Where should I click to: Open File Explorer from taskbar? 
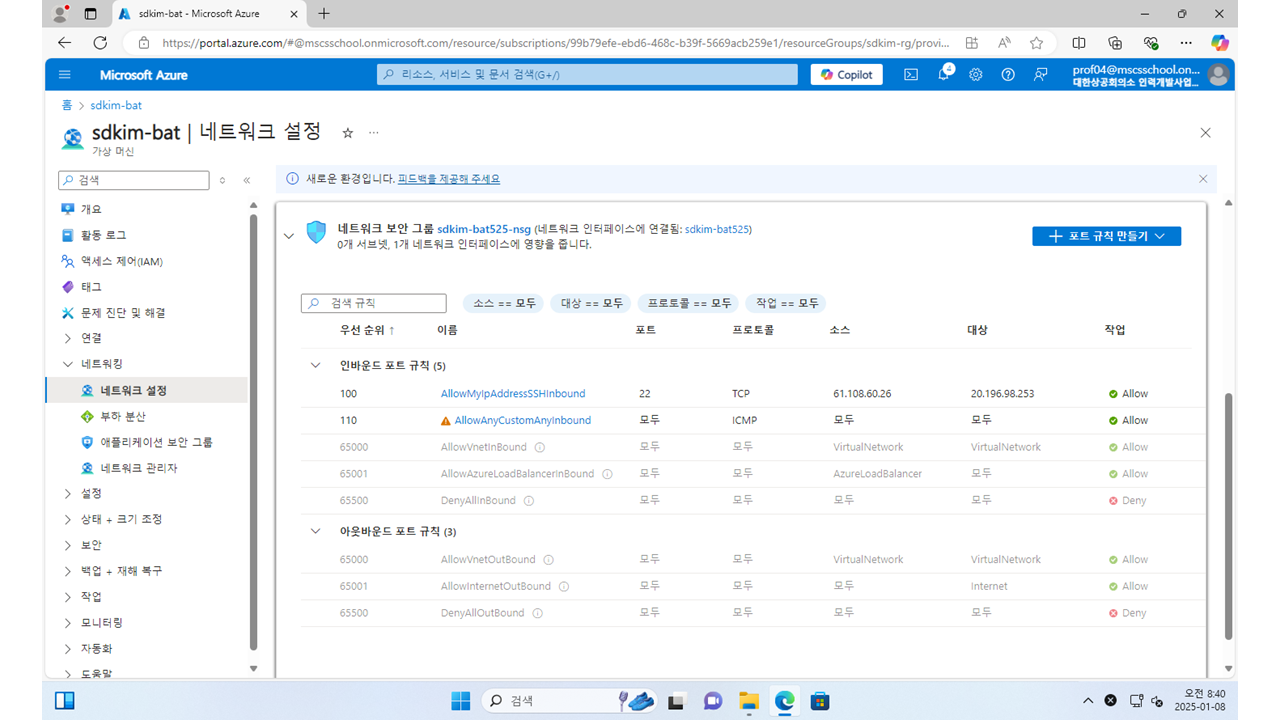coord(749,700)
